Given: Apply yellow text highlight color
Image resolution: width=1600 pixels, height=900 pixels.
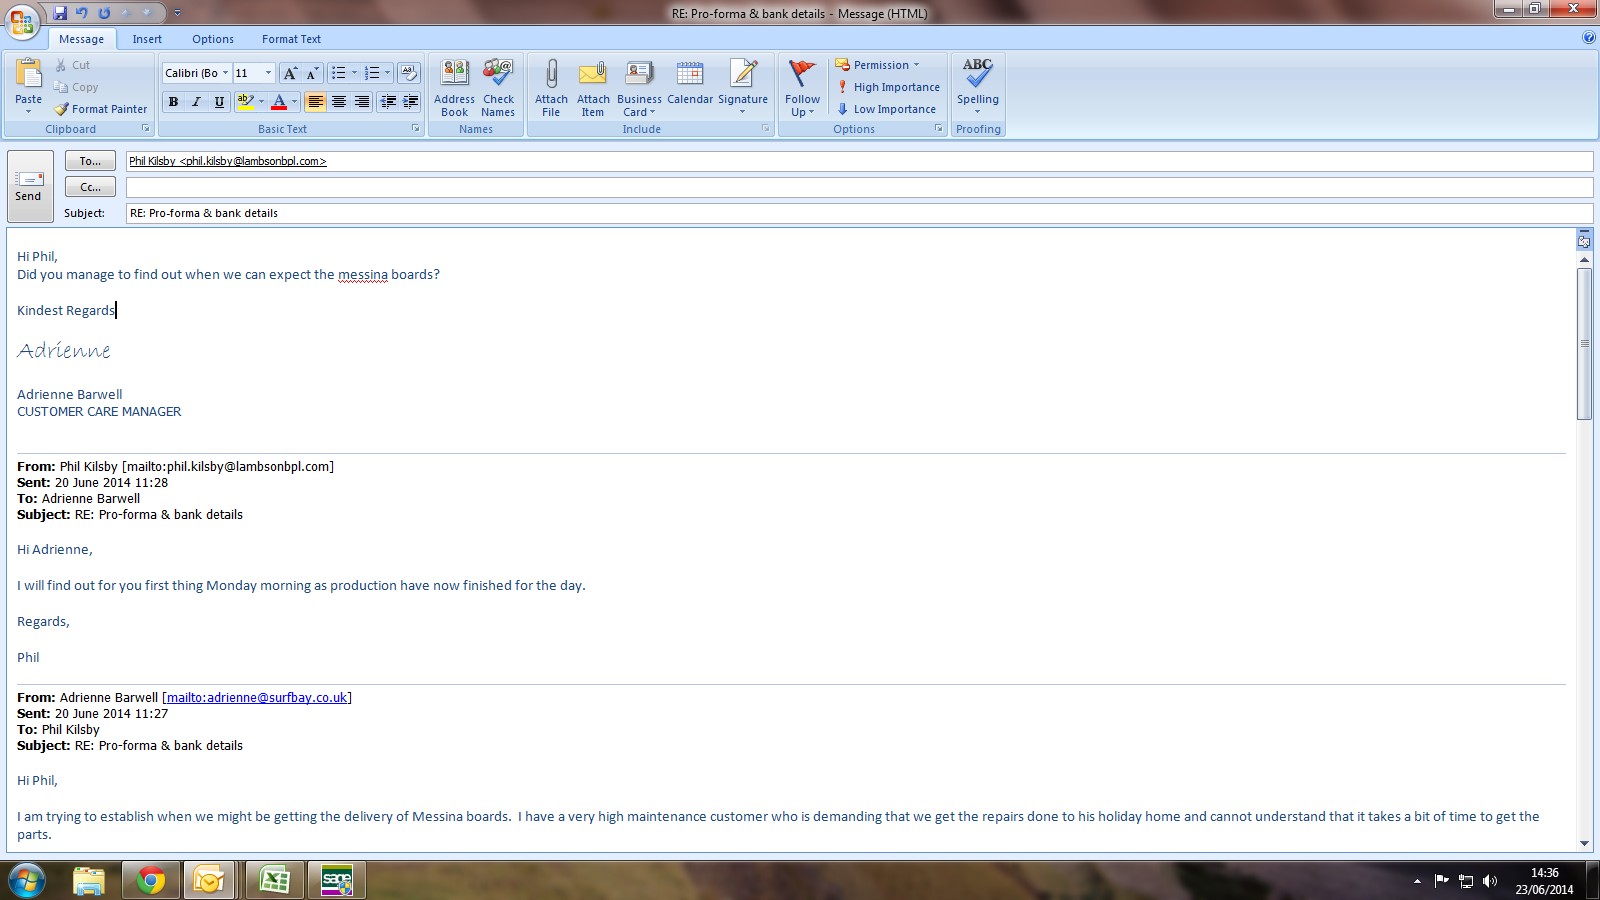Looking at the screenshot, I should 245,101.
